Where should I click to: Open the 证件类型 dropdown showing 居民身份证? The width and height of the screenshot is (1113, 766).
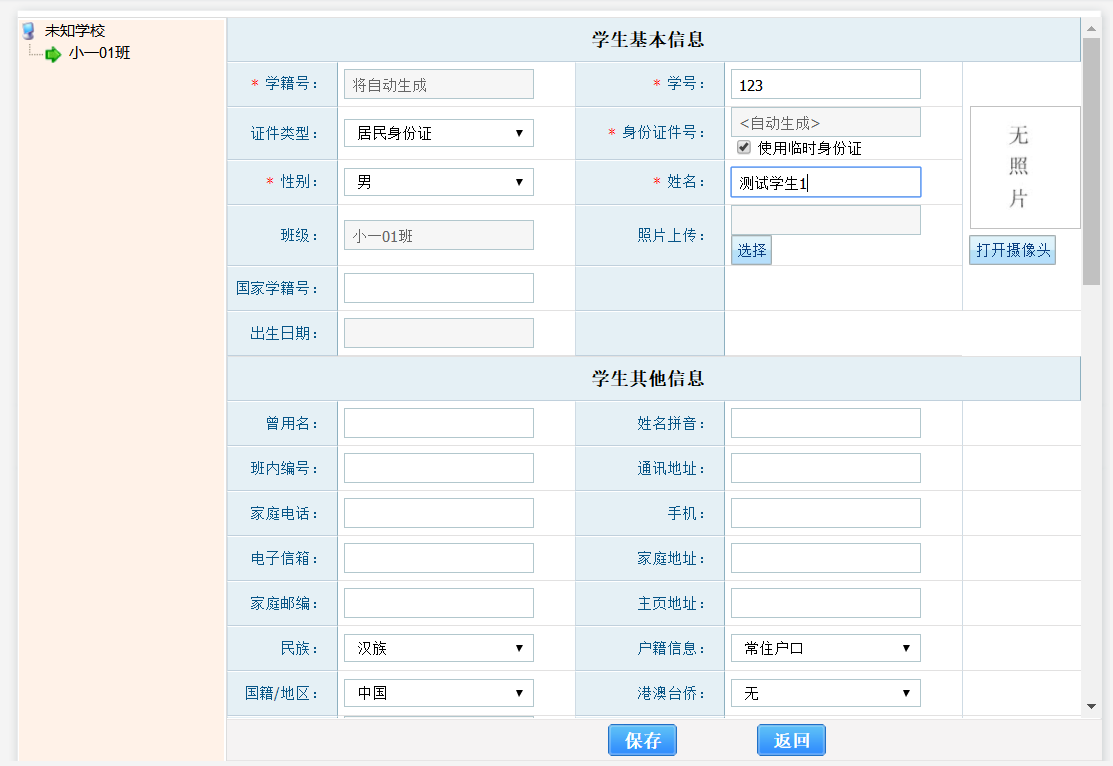(x=438, y=132)
